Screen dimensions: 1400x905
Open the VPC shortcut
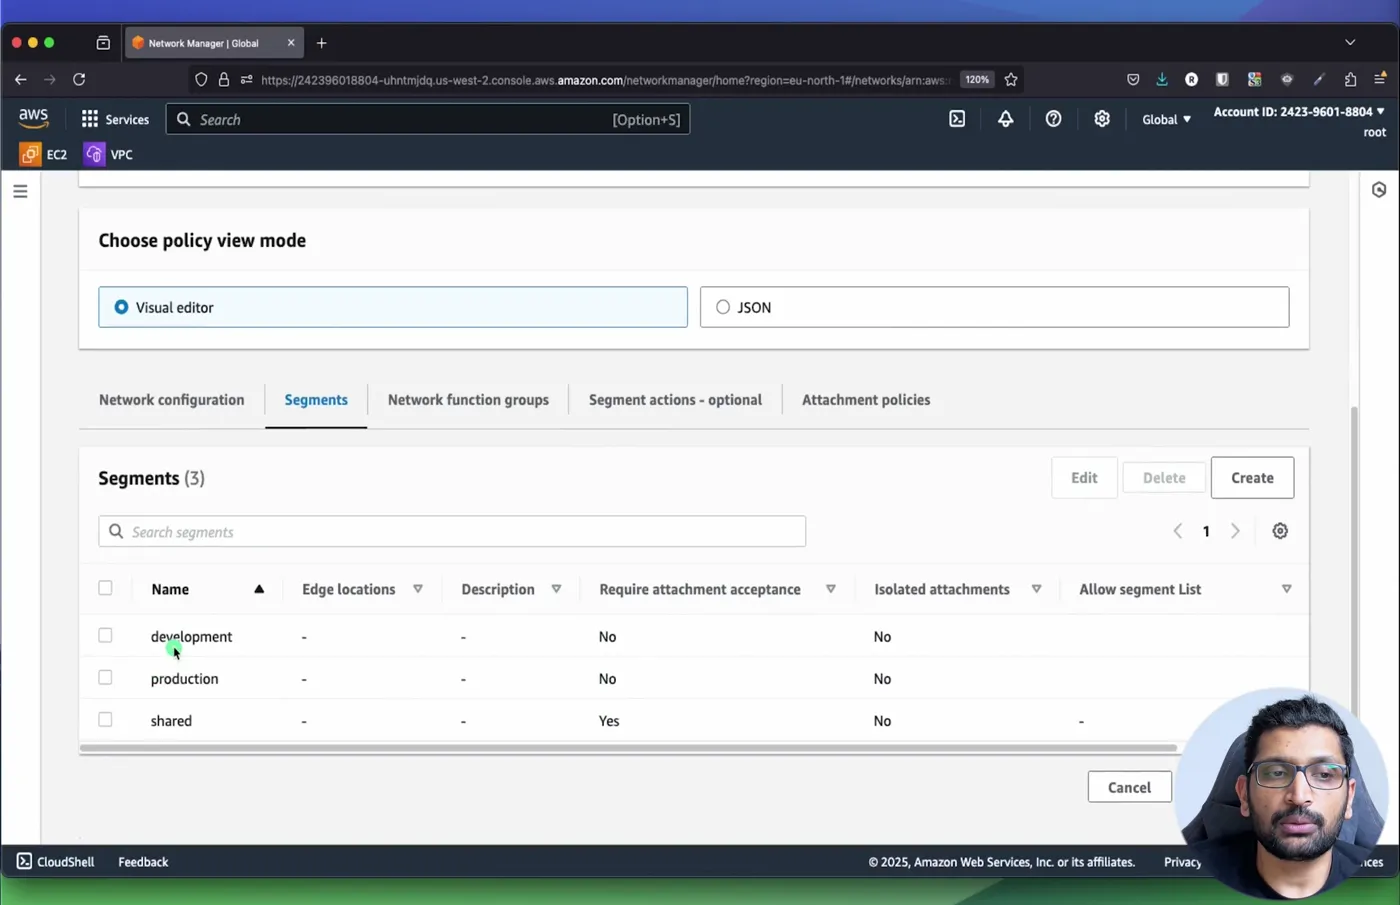pyautogui.click(x=109, y=154)
